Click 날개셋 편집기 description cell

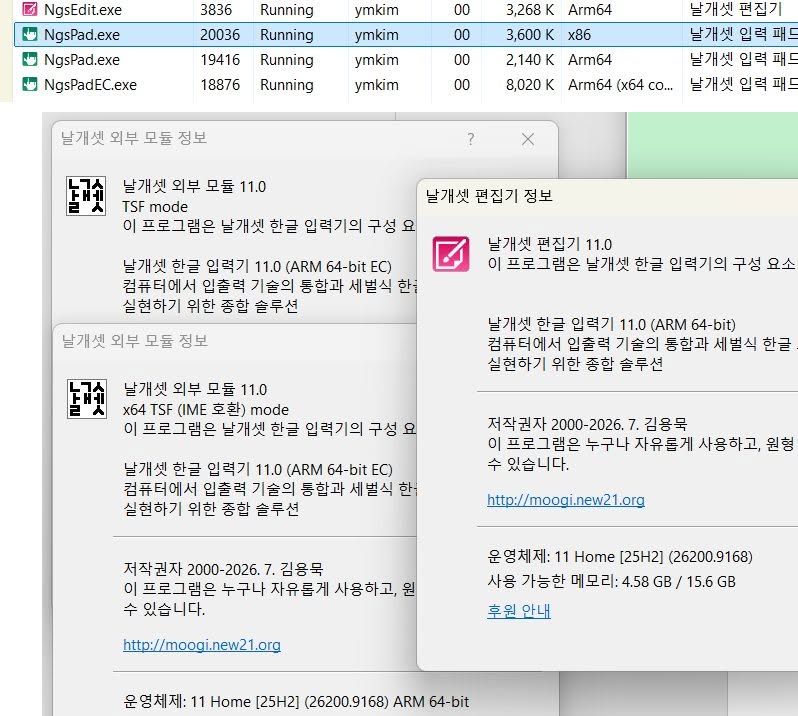[735, 9]
